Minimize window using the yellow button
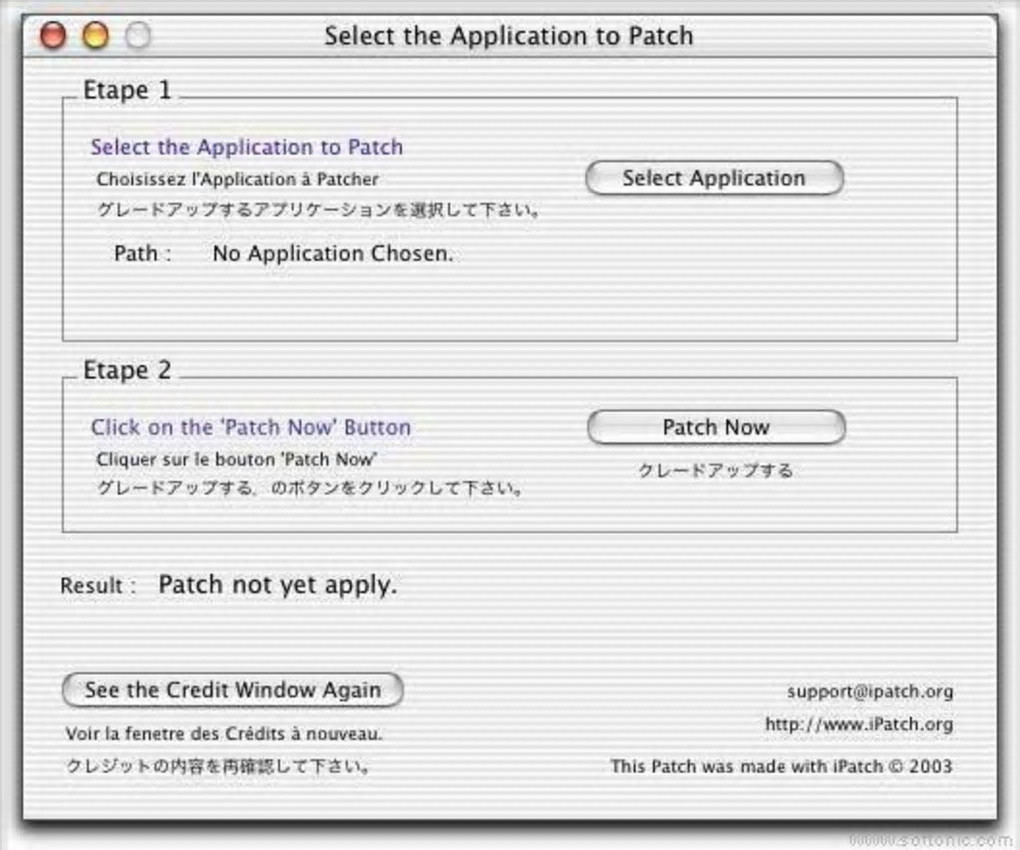Image resolution: width=1020 pixels, height=850 pixels. tap(95, 35)
